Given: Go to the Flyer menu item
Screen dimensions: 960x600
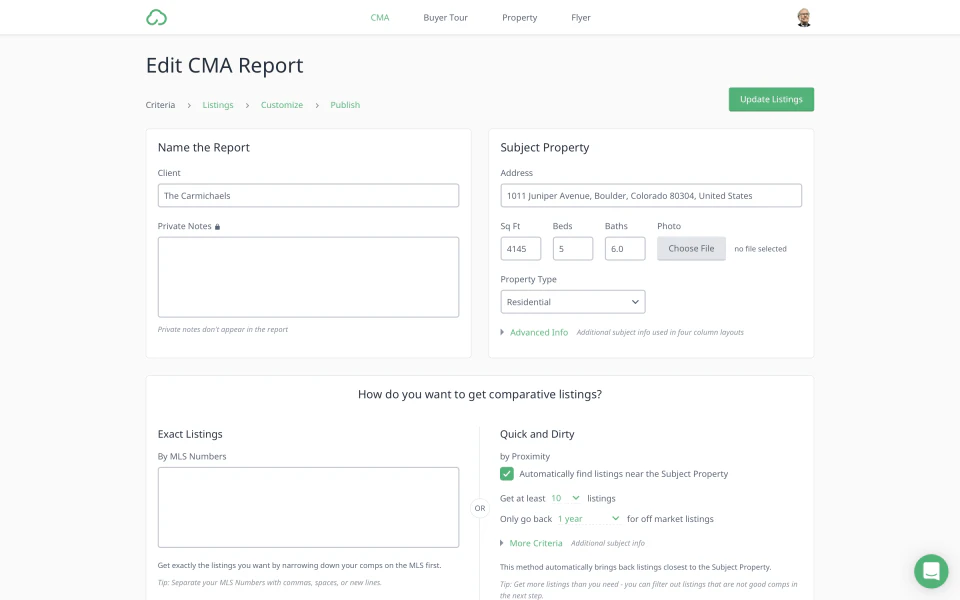Looking at the screenshot, I should [x=580, y=18].
